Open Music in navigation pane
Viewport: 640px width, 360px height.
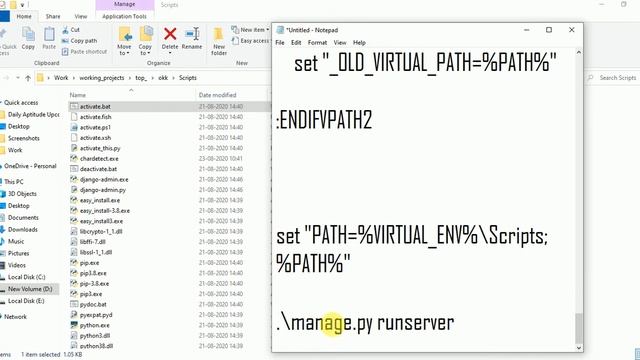pyautogui.click(x=16, y=241)
